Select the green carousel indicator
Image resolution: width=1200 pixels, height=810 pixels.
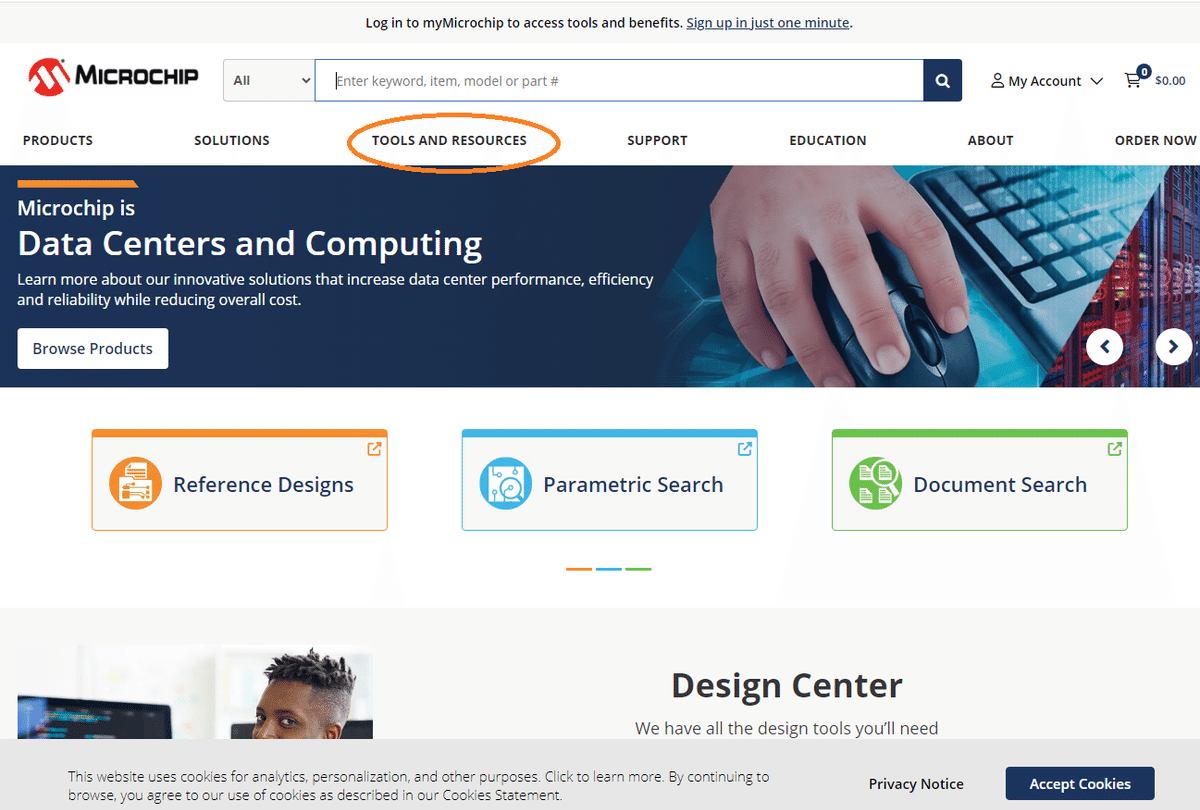pos(638,569)
